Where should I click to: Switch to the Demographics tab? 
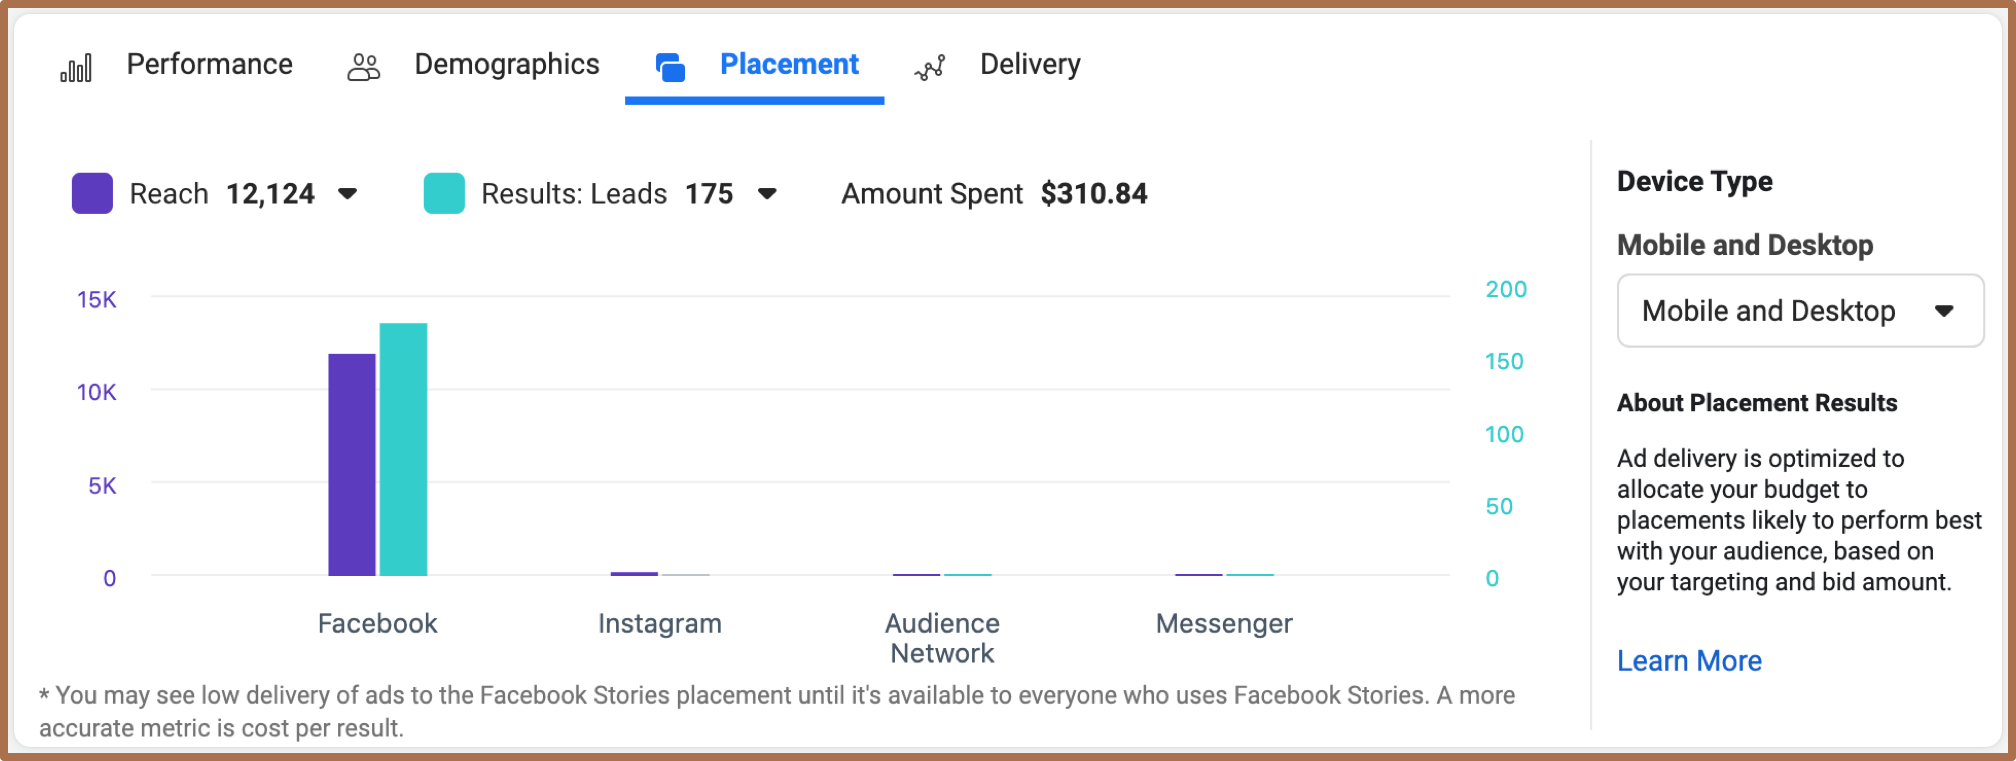506,65
